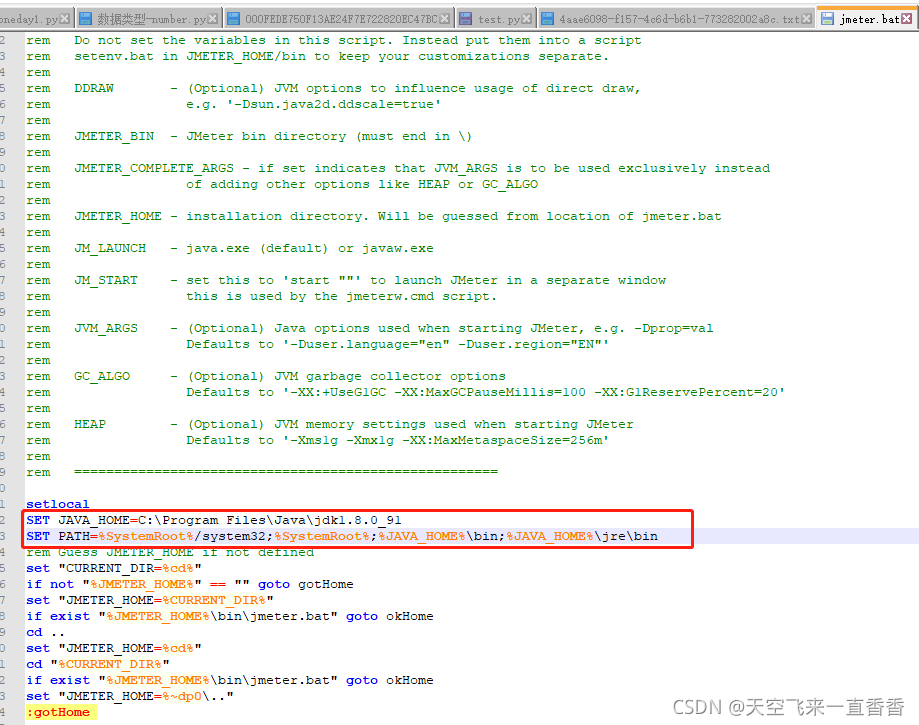Click the X icon on the oneday1.py tab
The width and height of the screenshot is (919, 725).
point(64,17)
